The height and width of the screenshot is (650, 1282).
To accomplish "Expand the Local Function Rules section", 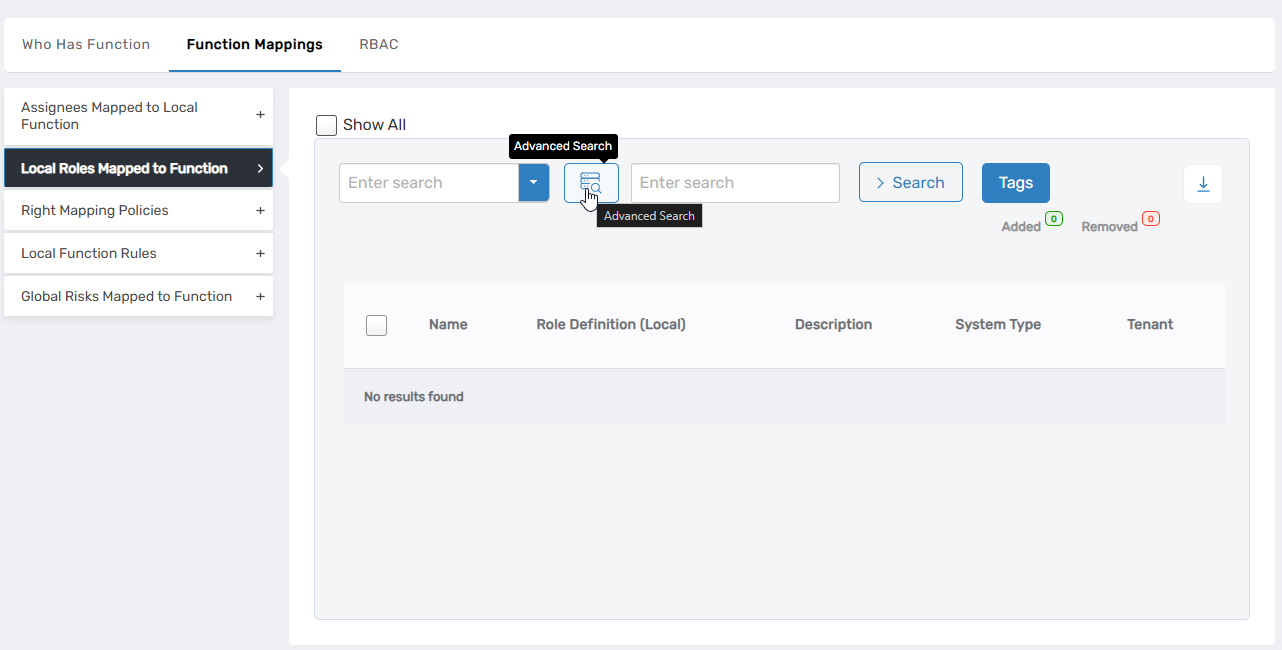I will [260, 253].
